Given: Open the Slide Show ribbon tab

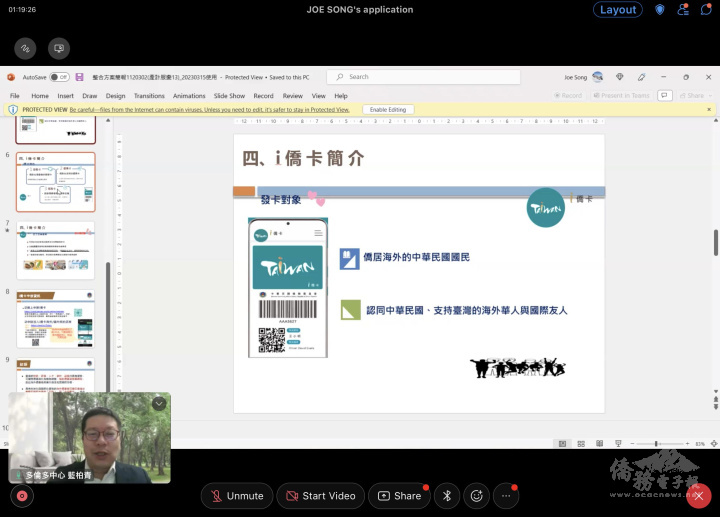Looking at the screenshot, I should [x=229, y=96].
